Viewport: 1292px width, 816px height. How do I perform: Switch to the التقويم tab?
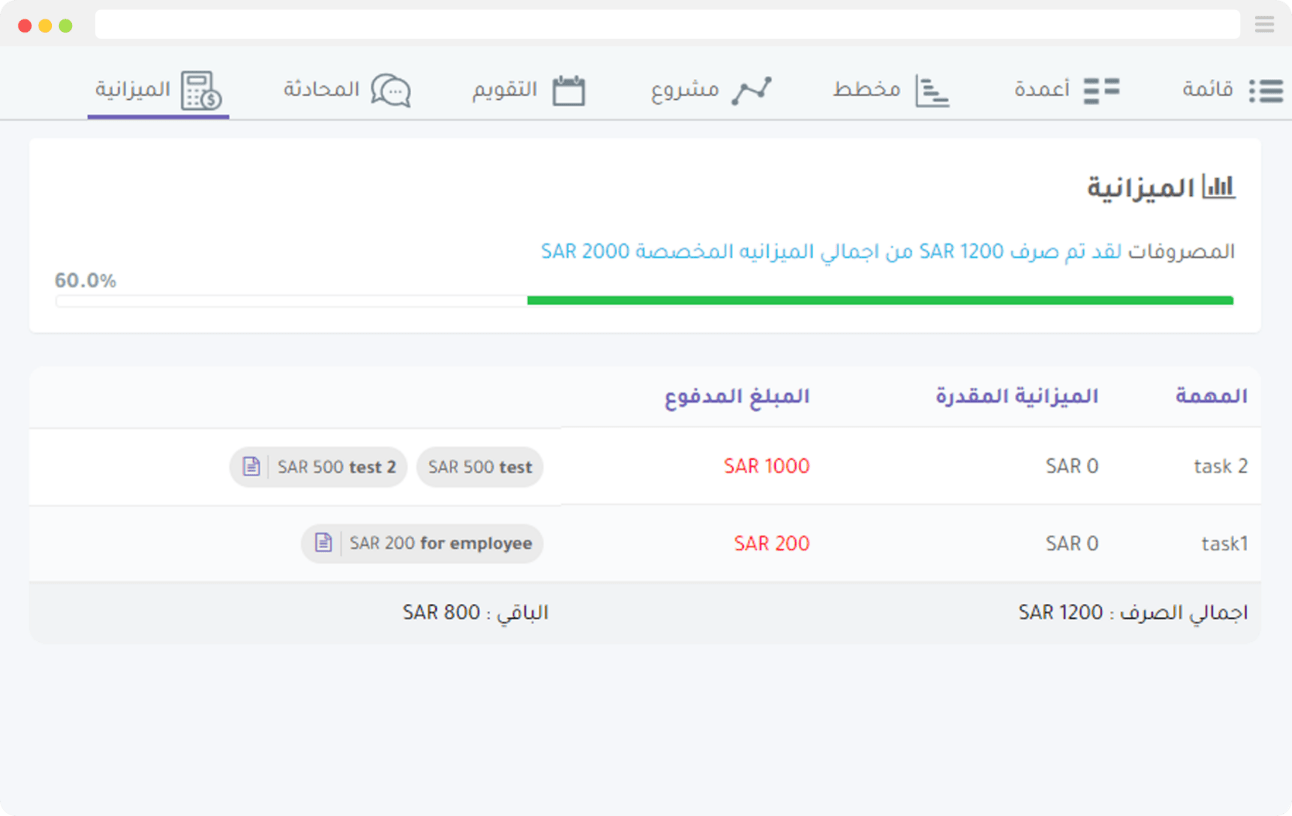[x=505, y=90]
